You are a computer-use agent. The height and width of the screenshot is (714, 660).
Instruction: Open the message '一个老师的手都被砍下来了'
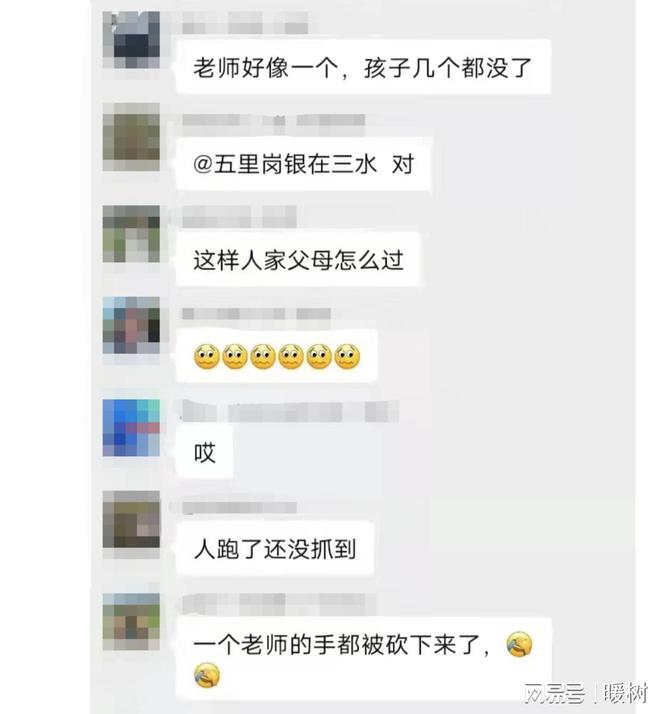[363, 659]
